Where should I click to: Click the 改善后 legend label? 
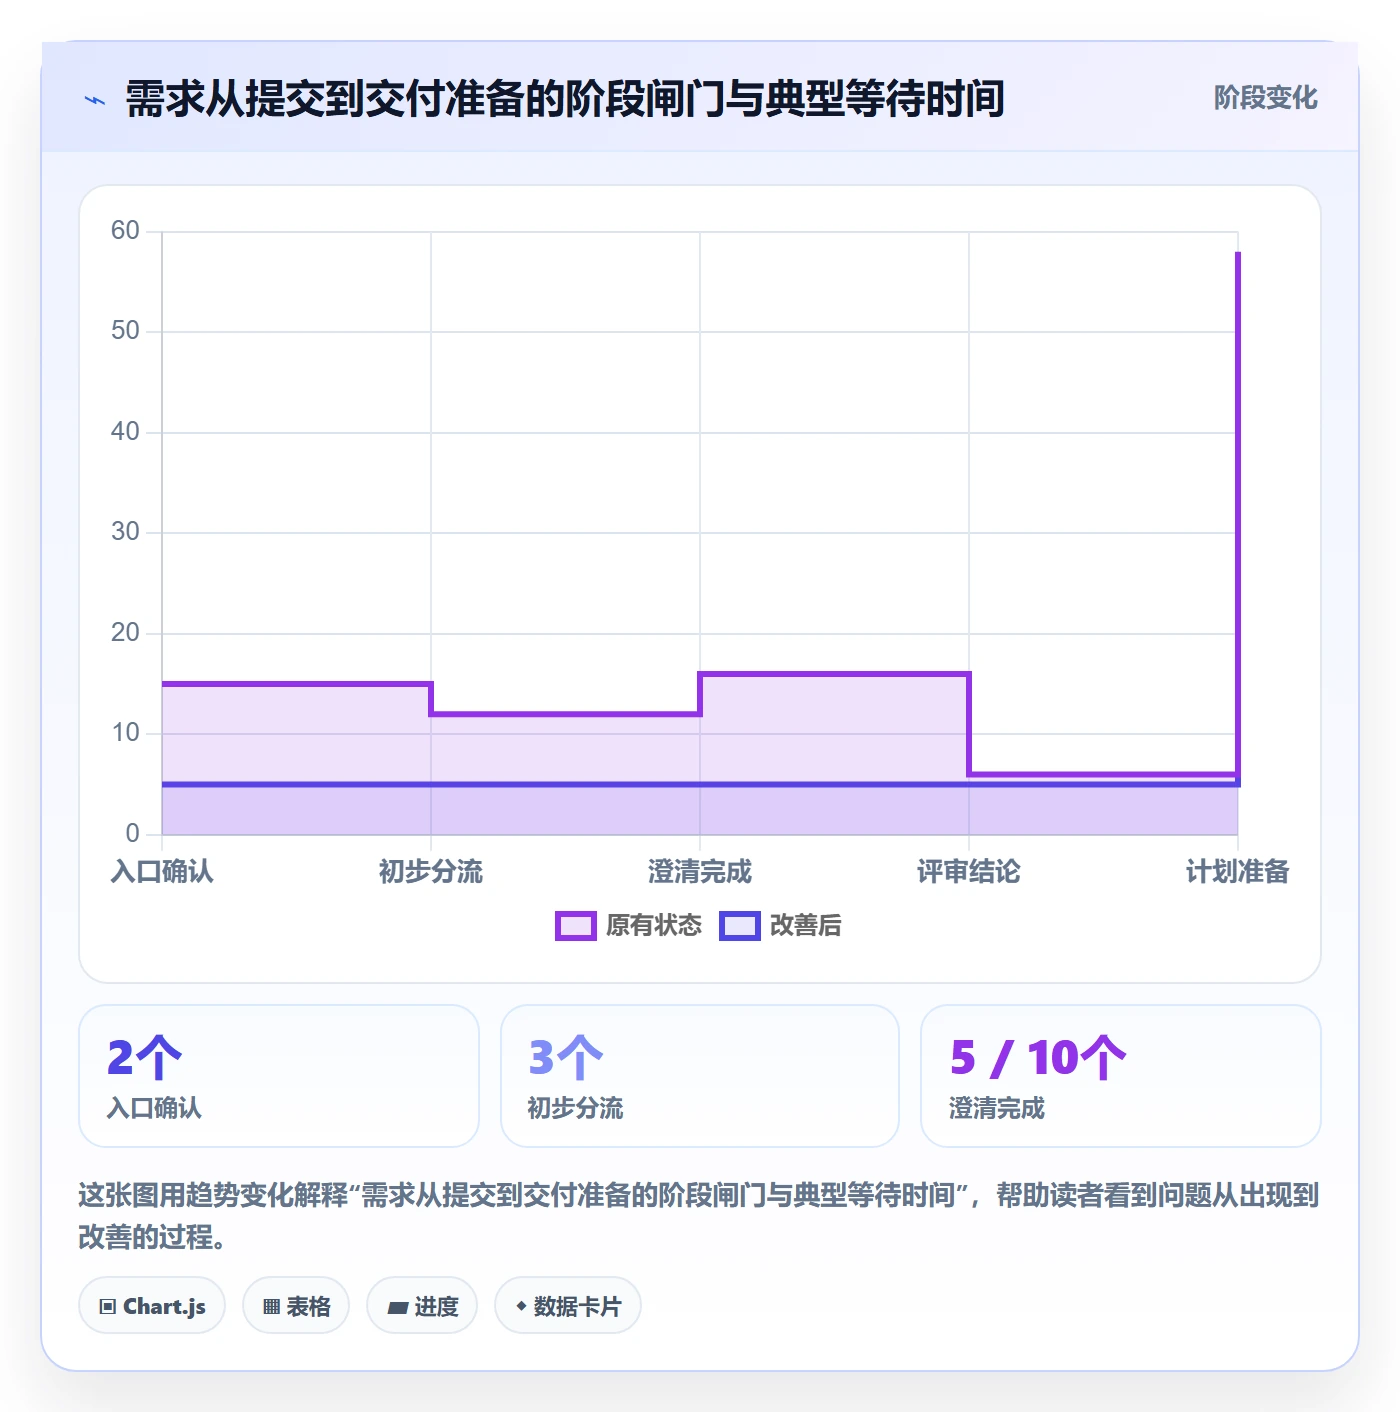(x=806, y=926)
